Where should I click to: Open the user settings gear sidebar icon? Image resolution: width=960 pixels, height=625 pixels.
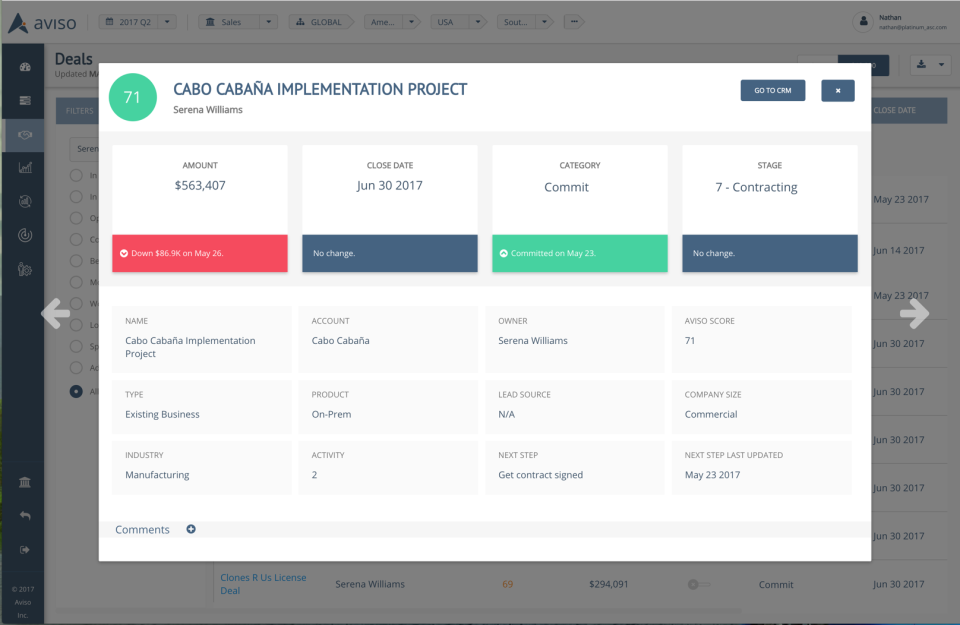click(25, 269)
